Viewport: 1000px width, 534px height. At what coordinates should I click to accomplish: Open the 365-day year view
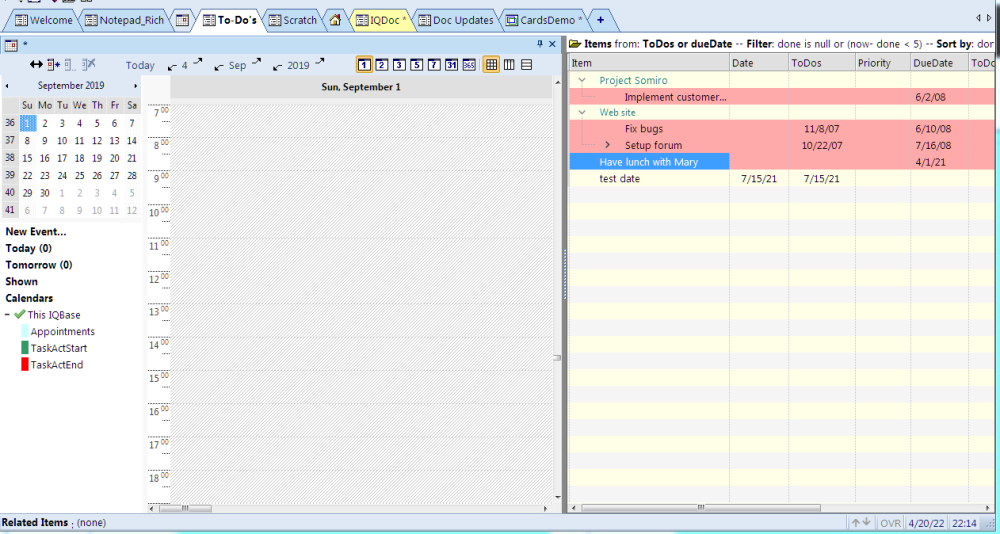click(x=469, y=65)
